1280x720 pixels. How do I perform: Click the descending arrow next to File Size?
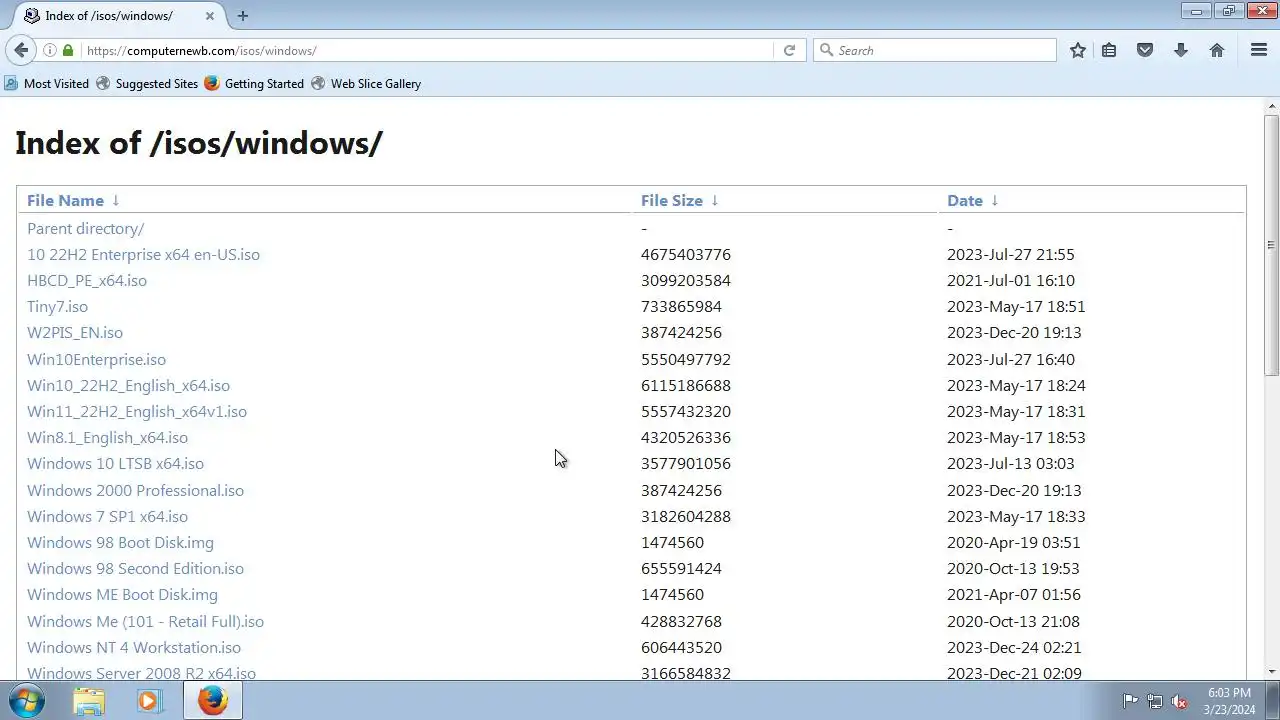click(x=715, y=200)
